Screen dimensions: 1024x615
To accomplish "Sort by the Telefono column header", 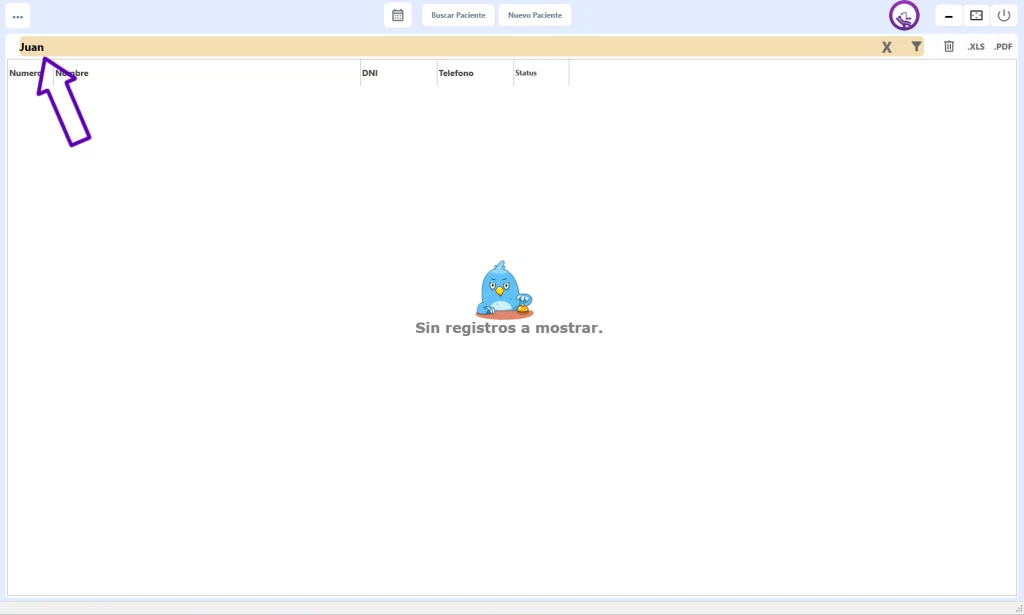I will (x=456, y=73).
